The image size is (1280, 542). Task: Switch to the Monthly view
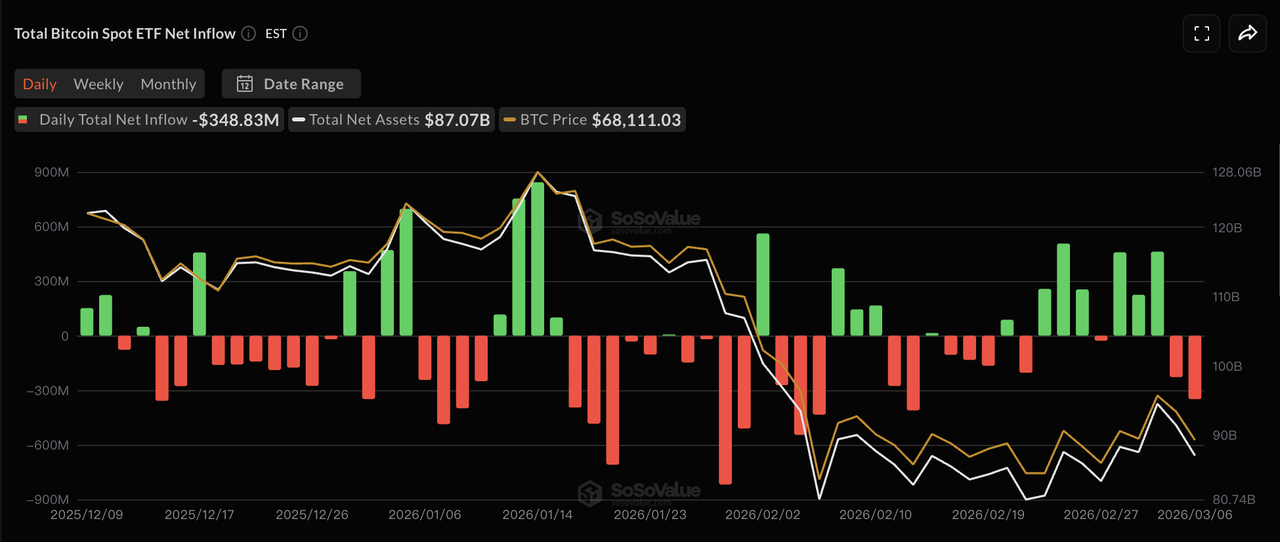(x=168, y=84)
